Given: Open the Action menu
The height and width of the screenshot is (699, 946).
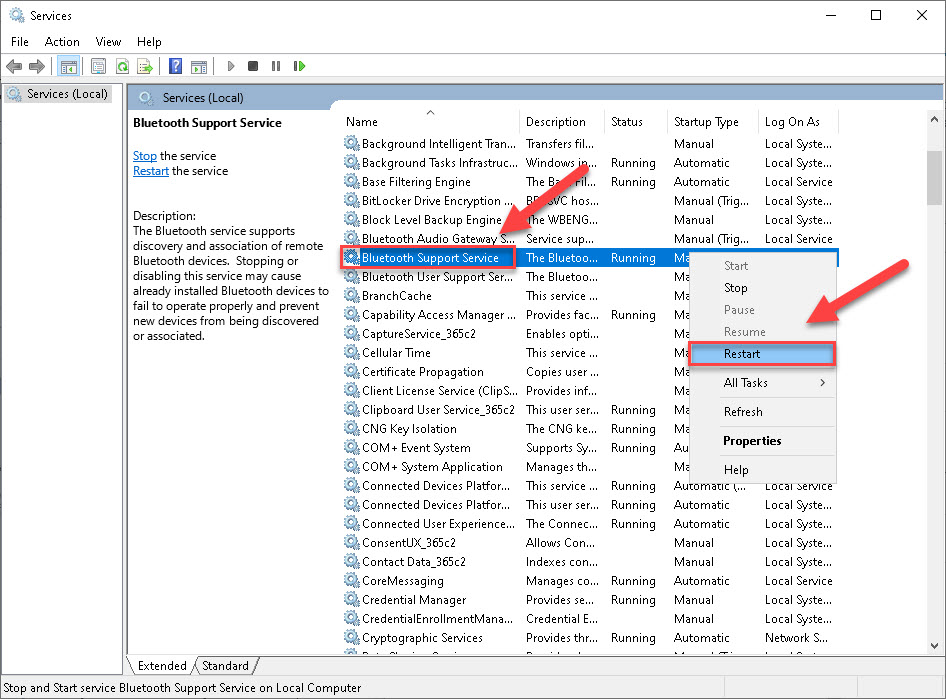Looking at the screenshot, I should pos(62,42).
